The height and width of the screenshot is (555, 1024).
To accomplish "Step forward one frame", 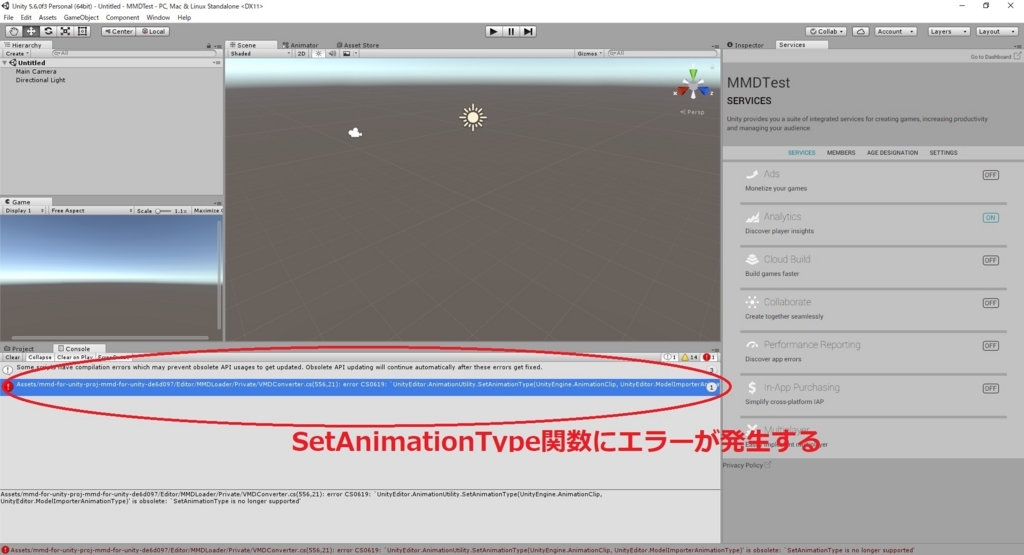I will click(x=528, y=31).
